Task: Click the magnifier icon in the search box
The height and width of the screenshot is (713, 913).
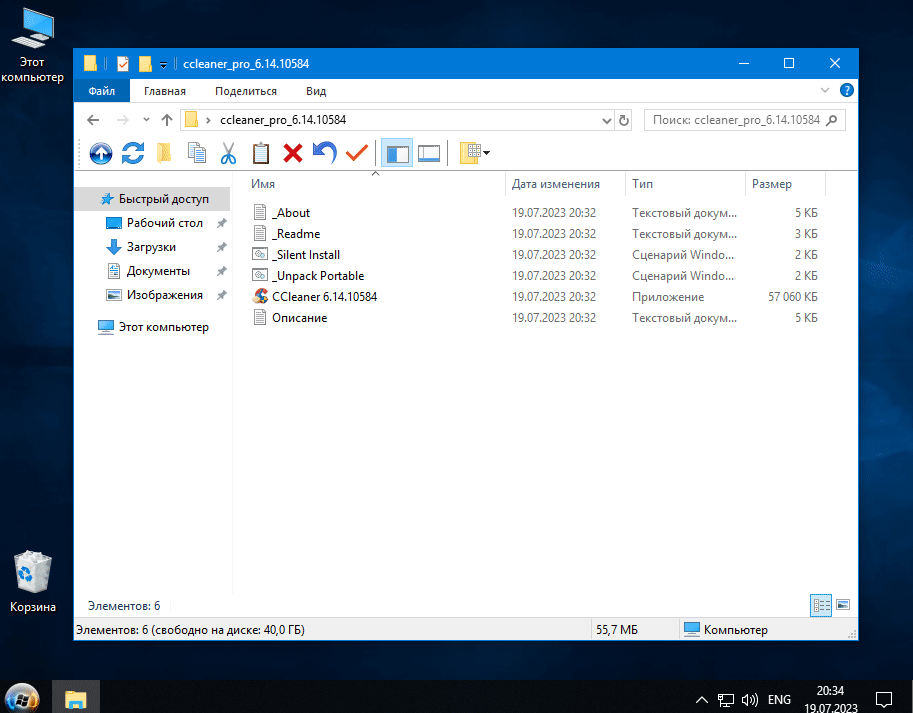Action: click(x=831, y=120)
